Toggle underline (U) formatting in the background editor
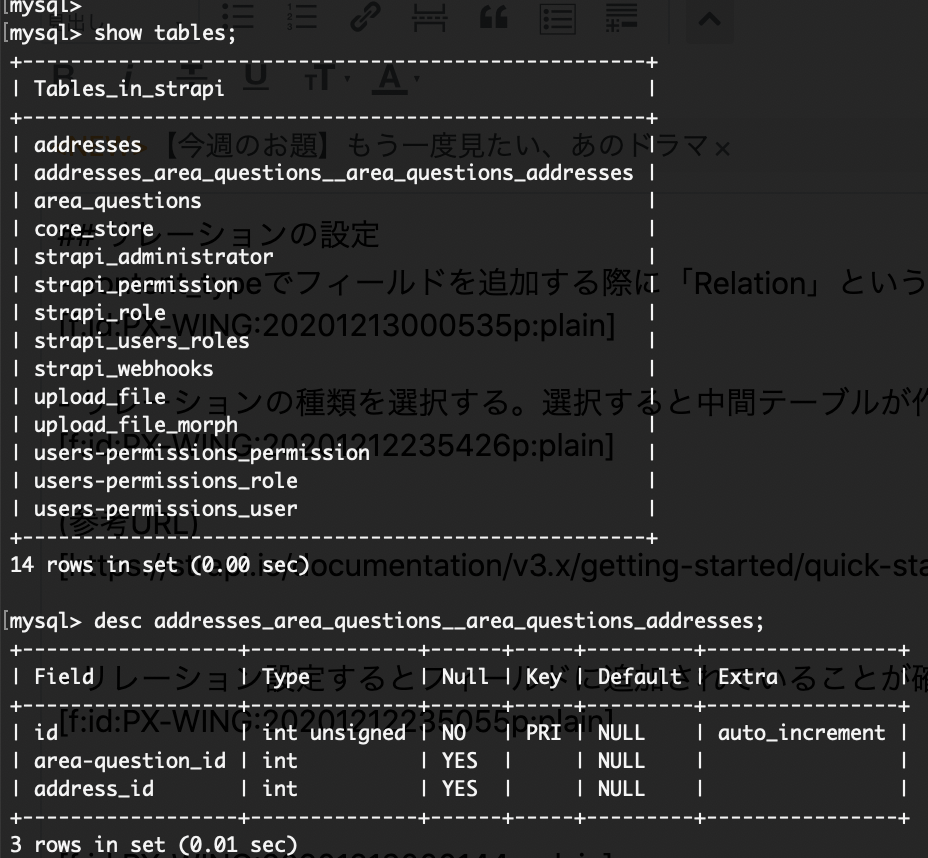Screen dimensions: 928x858 click(x=256, y=78)
